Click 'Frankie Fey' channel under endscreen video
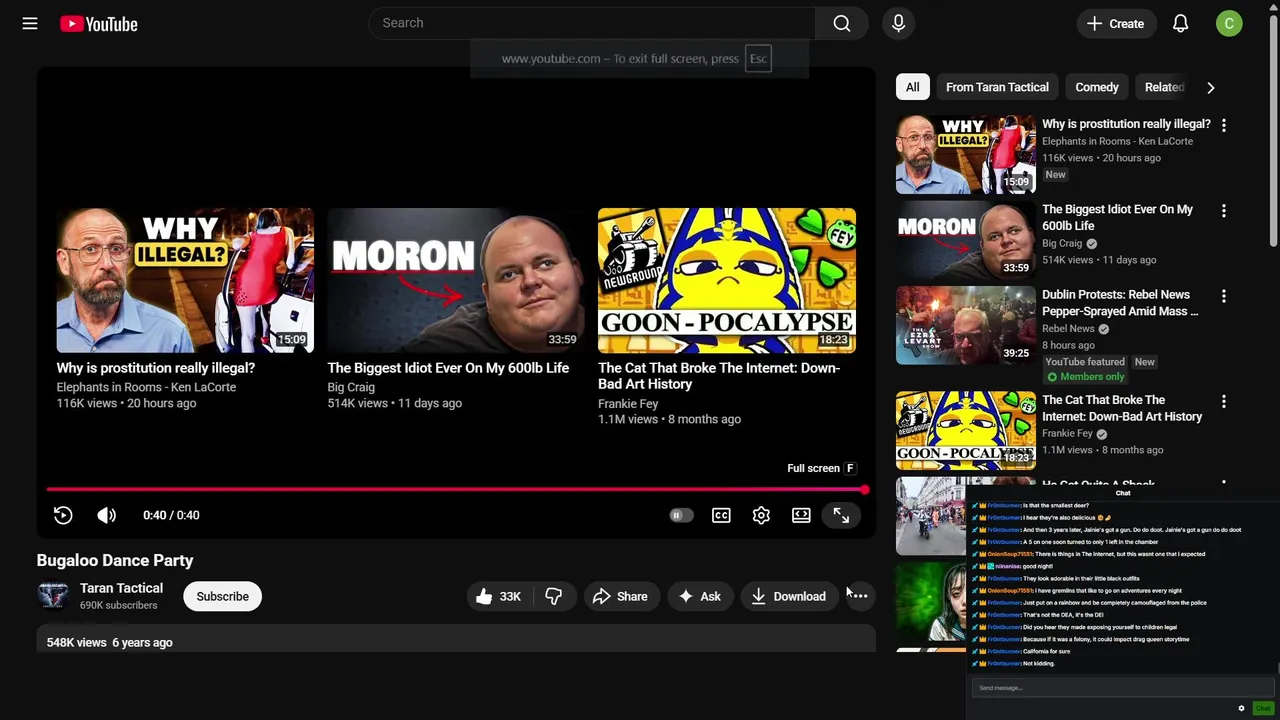 tap(628, 403)
